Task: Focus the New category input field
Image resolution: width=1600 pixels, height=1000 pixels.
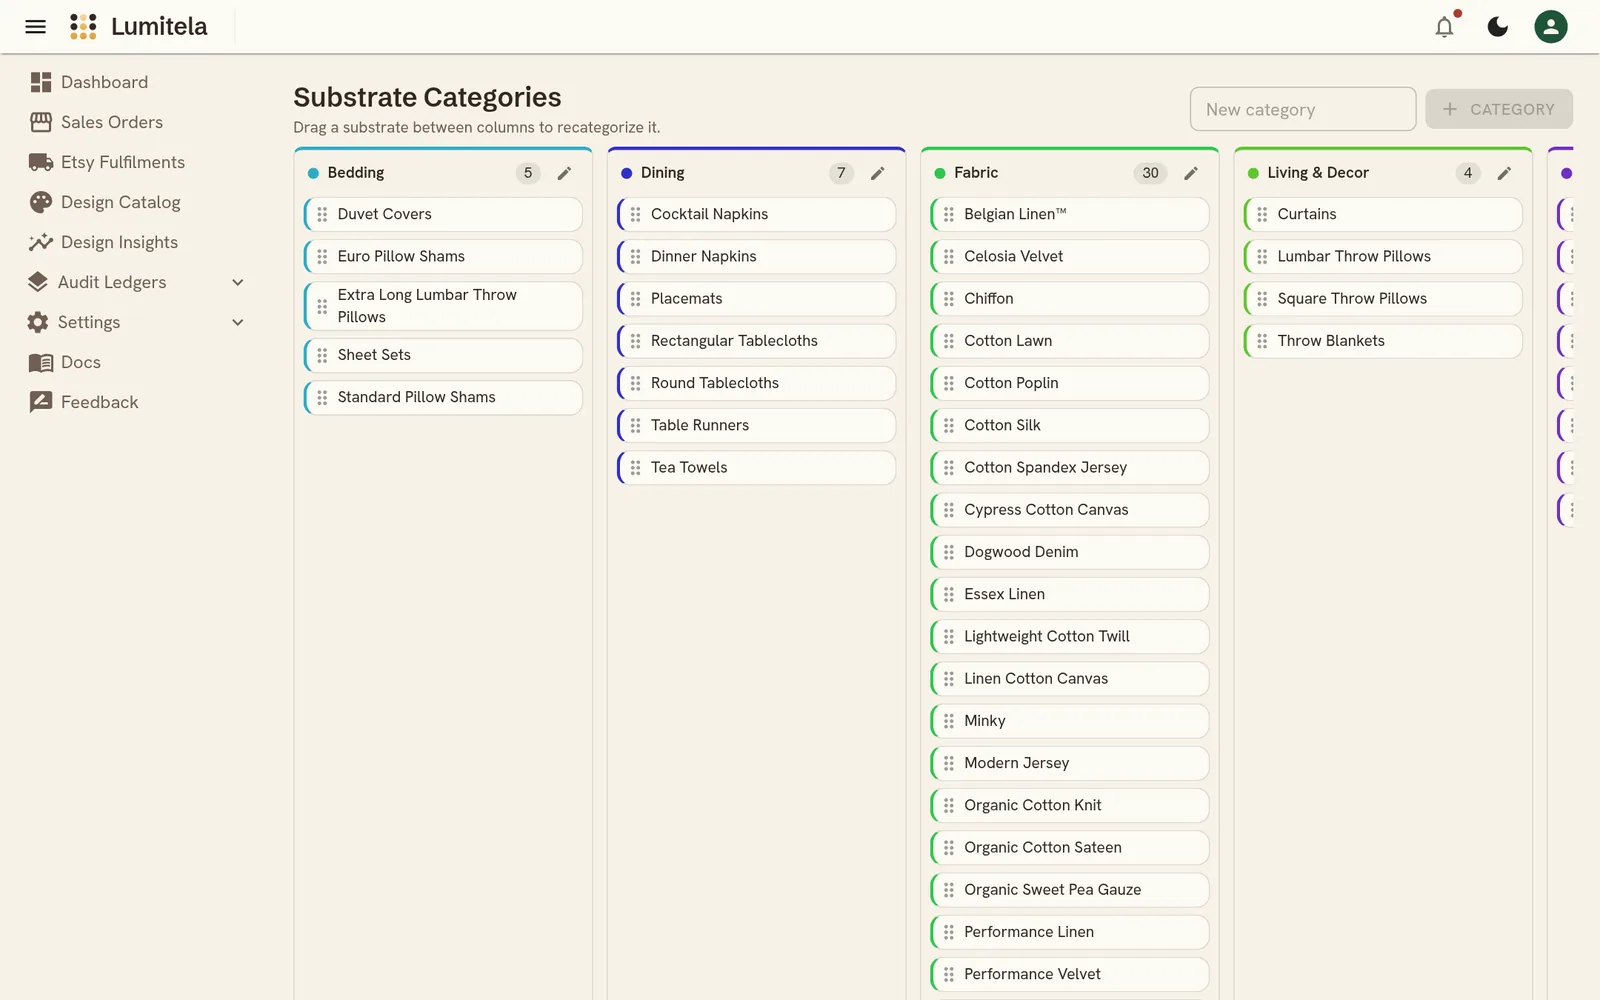Action: tap(1303, 109)
